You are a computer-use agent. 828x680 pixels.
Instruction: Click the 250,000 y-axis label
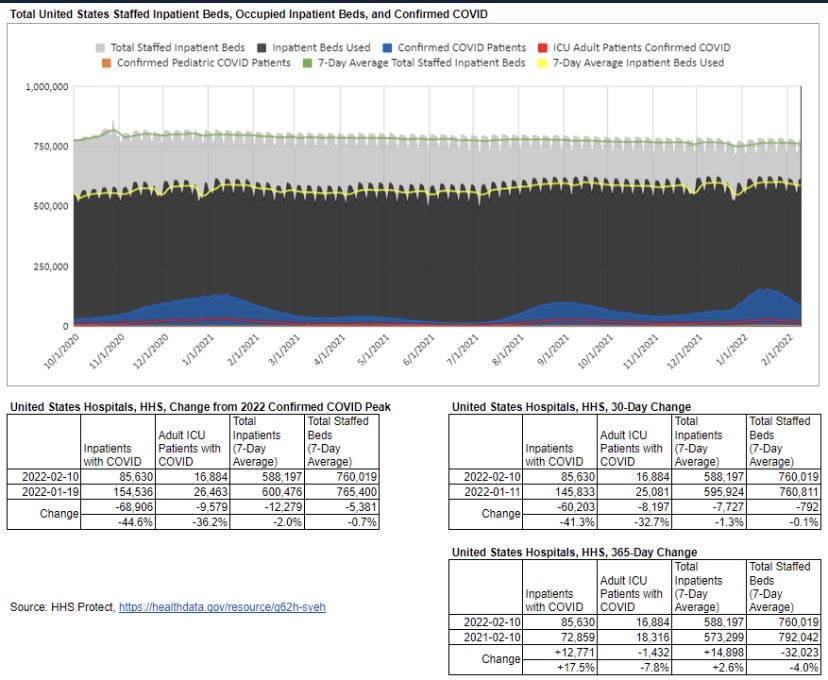49,267
